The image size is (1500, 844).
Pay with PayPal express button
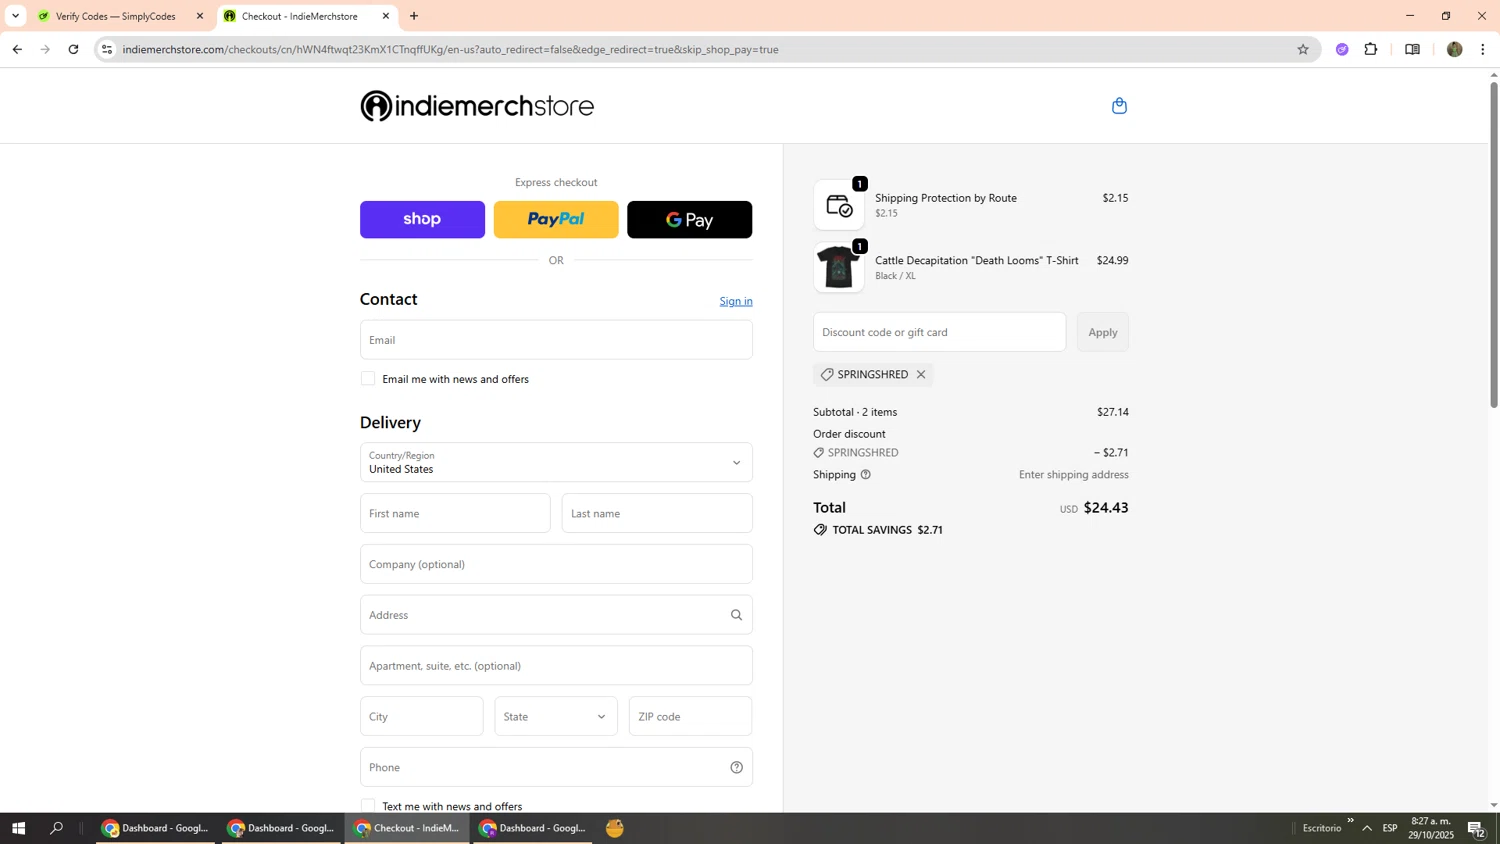click(x=556, y=220)
